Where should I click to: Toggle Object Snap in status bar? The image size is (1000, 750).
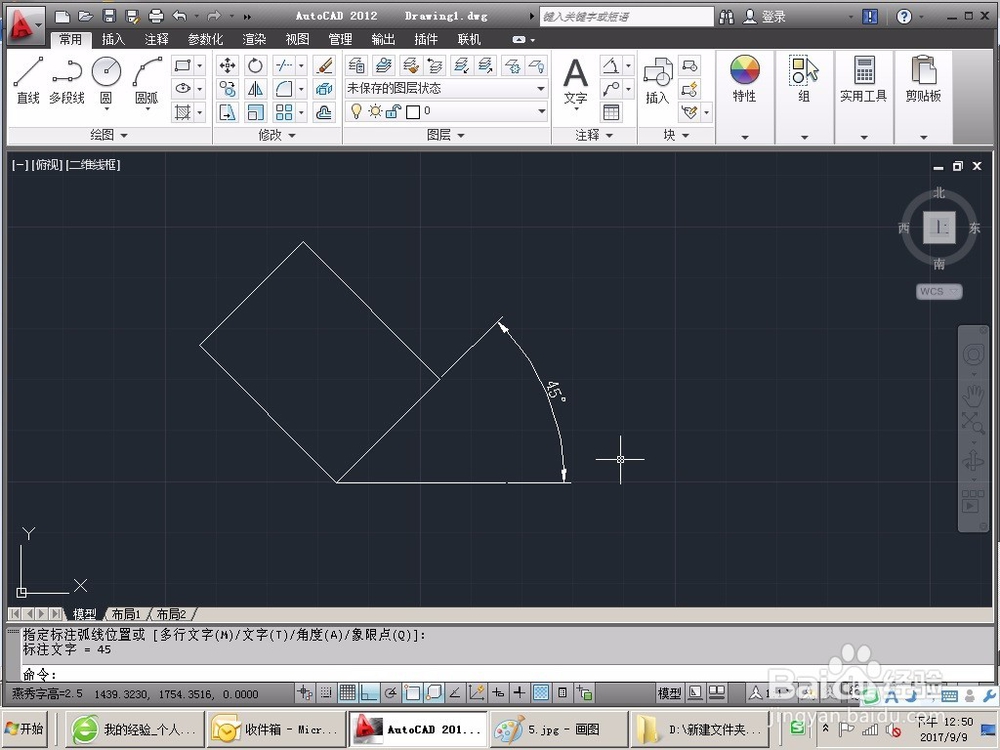click(x=413, y=693)
